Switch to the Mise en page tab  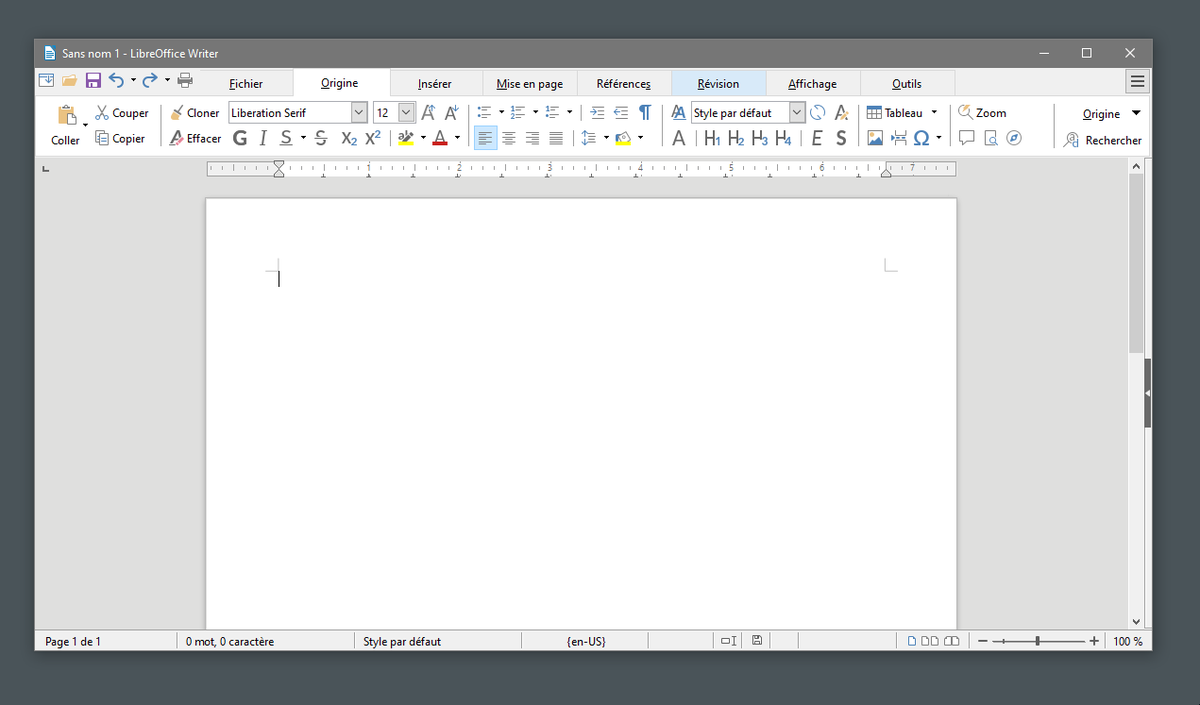pyautogui.click(x=530, y=84)
